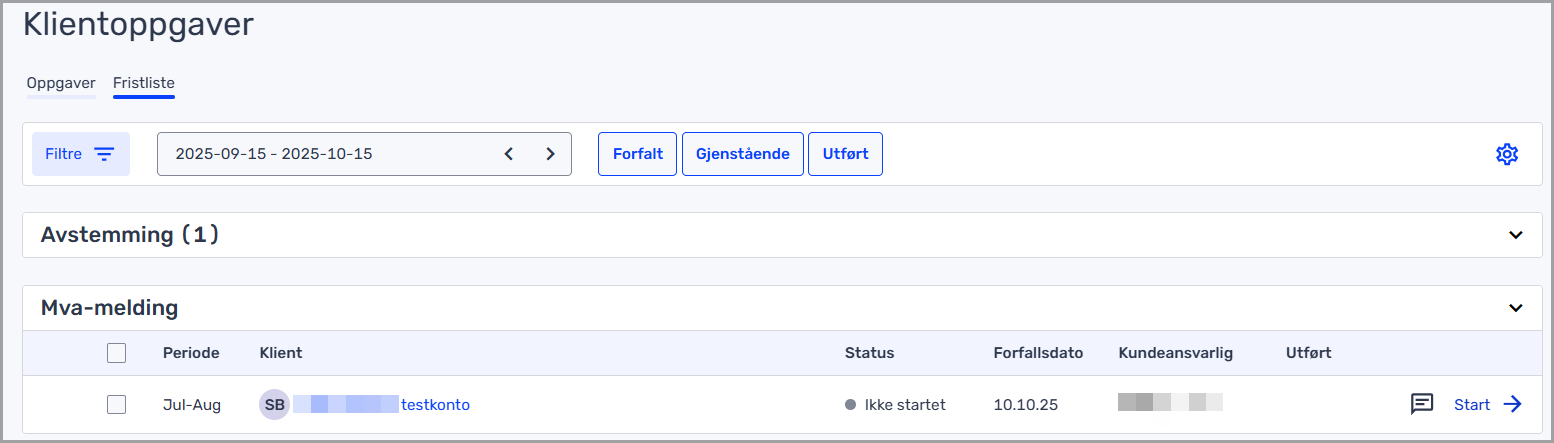This screenshot has height=443, width=1554.
Task: Collapse the Mva-melding section chevron
Action: pyautogui.click(x=1516, y=308)
